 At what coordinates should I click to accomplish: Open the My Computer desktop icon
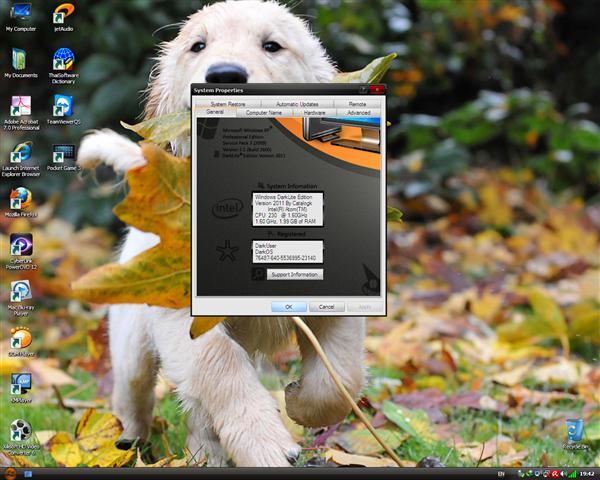(x=20, y=13)
